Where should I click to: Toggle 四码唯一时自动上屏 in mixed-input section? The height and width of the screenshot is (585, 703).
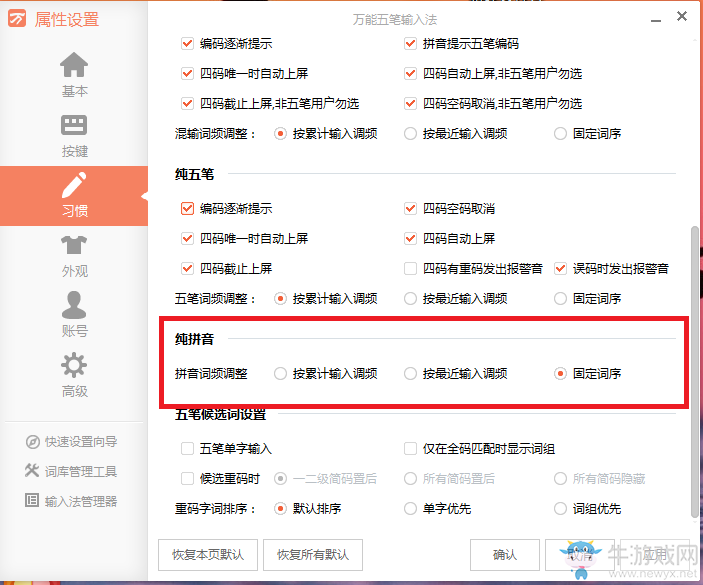click(187, 74)
